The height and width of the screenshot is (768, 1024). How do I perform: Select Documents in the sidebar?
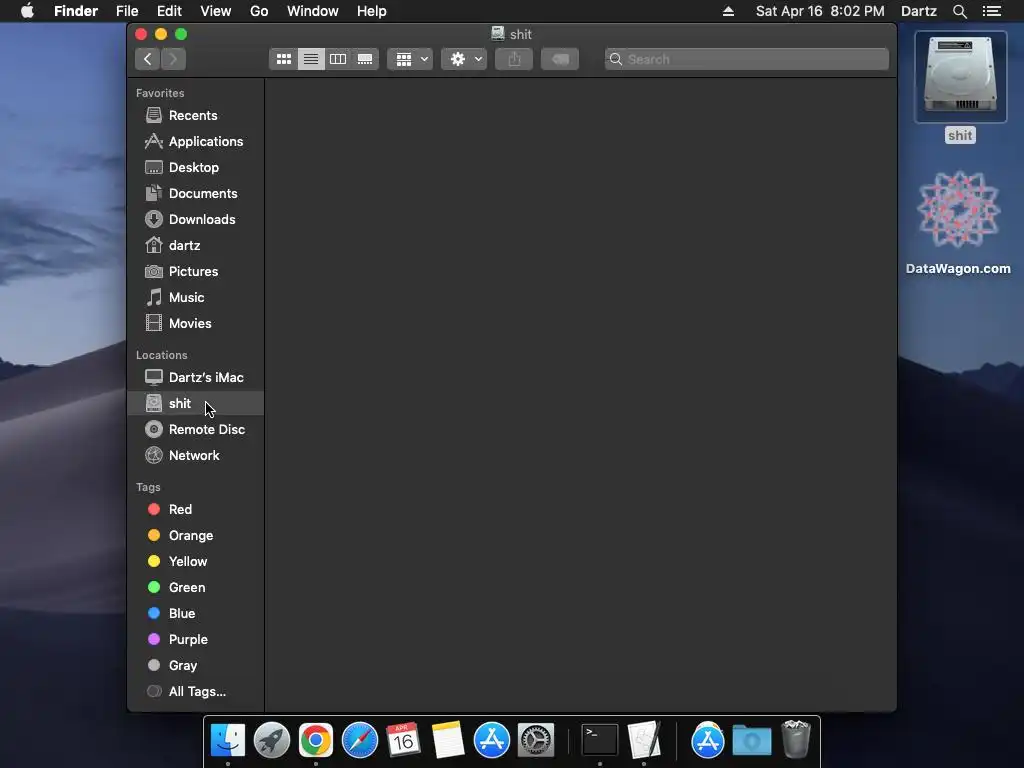pos(196,193)
